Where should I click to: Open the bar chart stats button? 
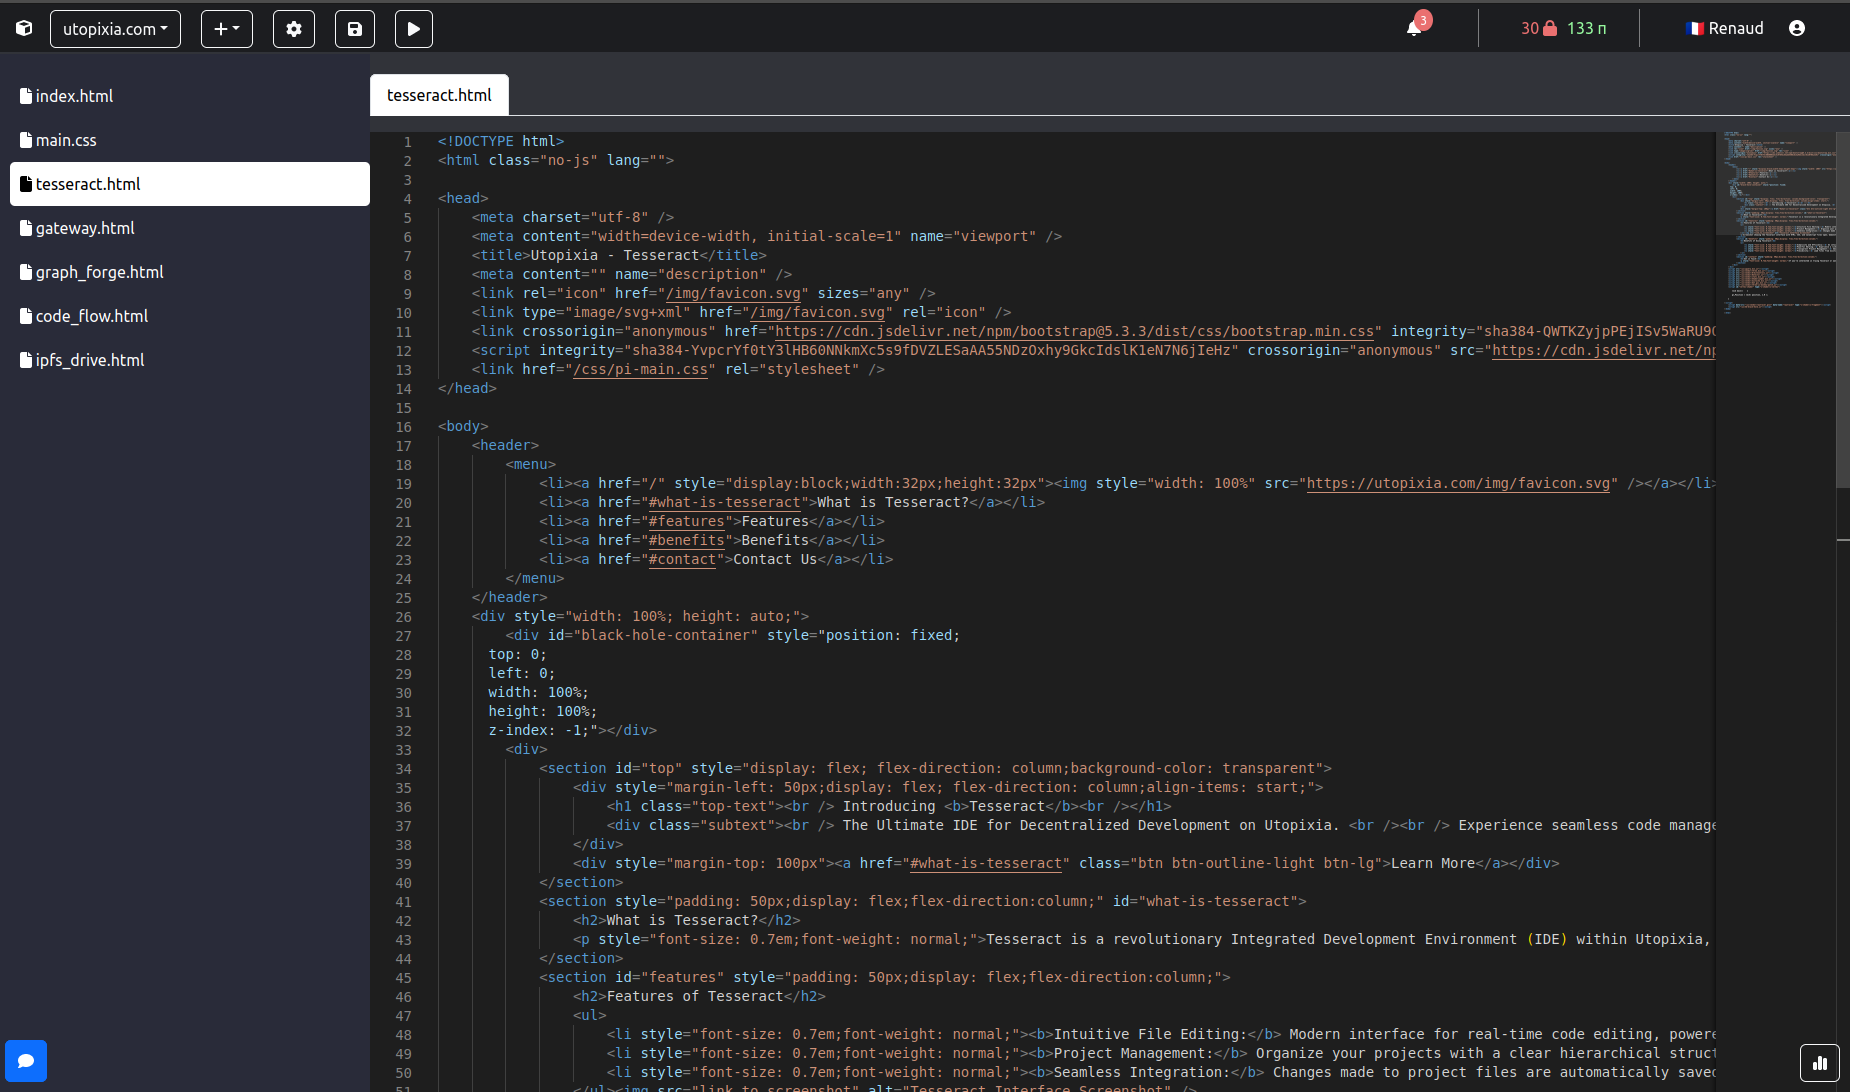1820,1063
